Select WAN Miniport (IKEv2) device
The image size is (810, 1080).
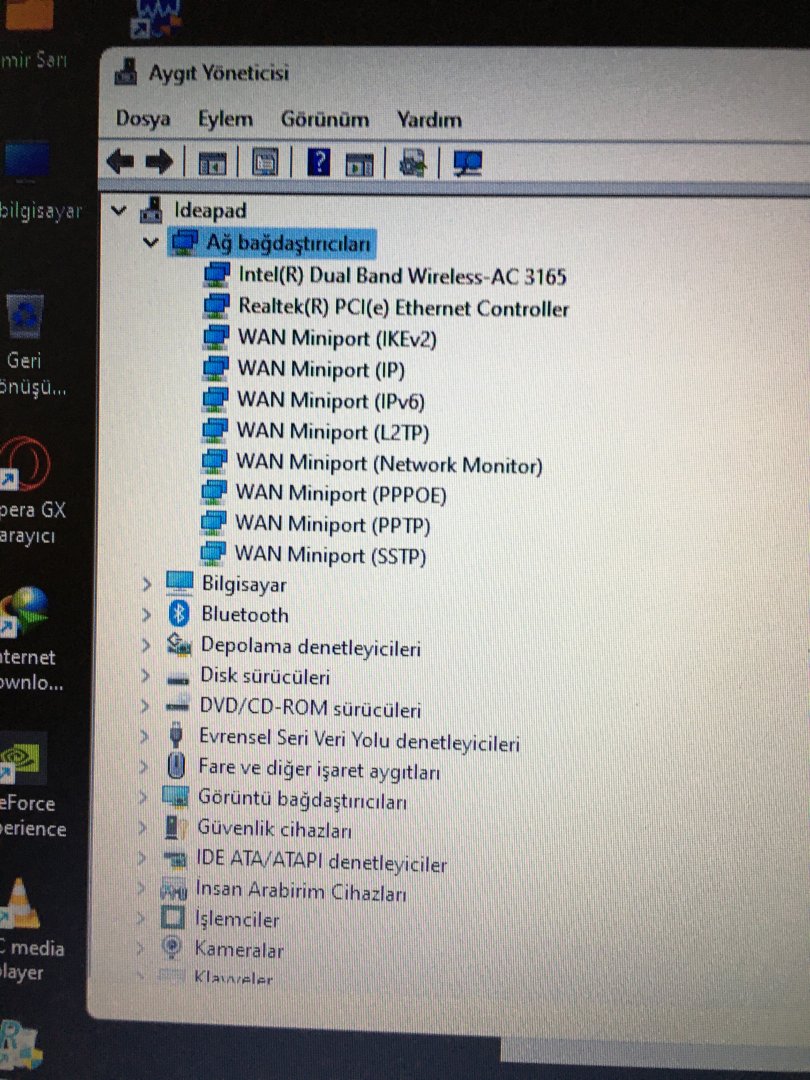tap(337, 338)
